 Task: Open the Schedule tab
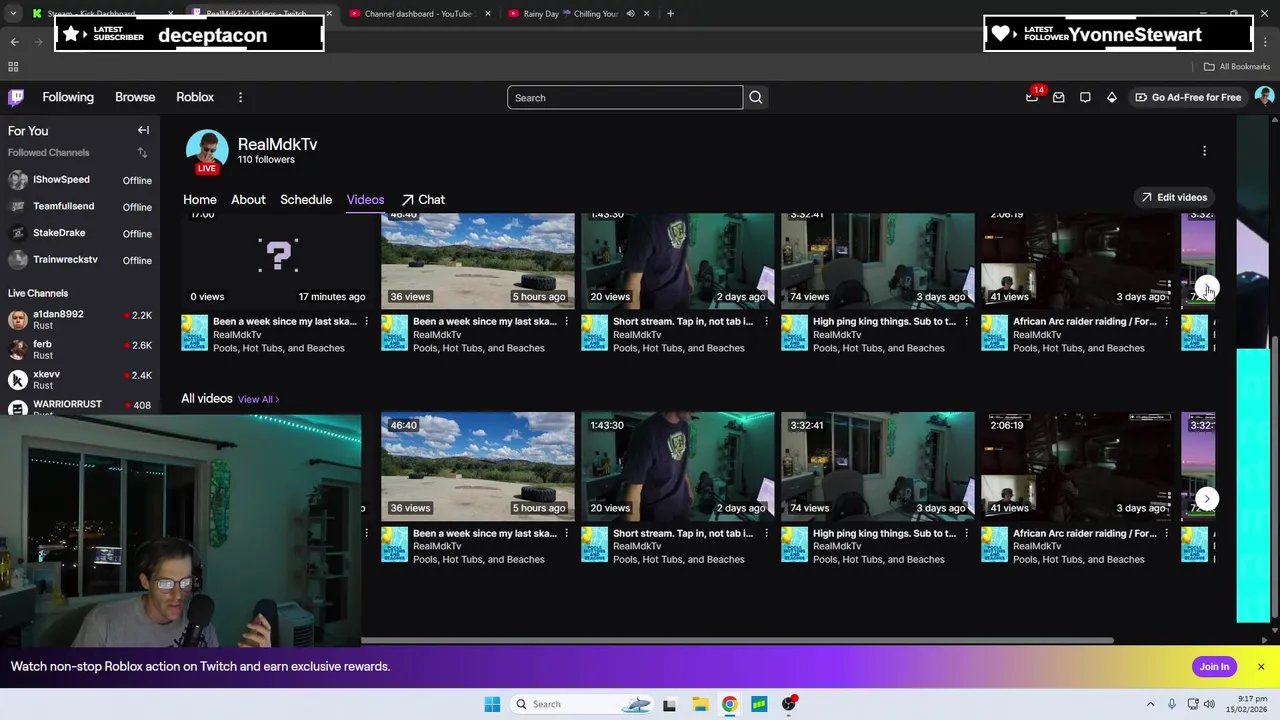point(306,199)
